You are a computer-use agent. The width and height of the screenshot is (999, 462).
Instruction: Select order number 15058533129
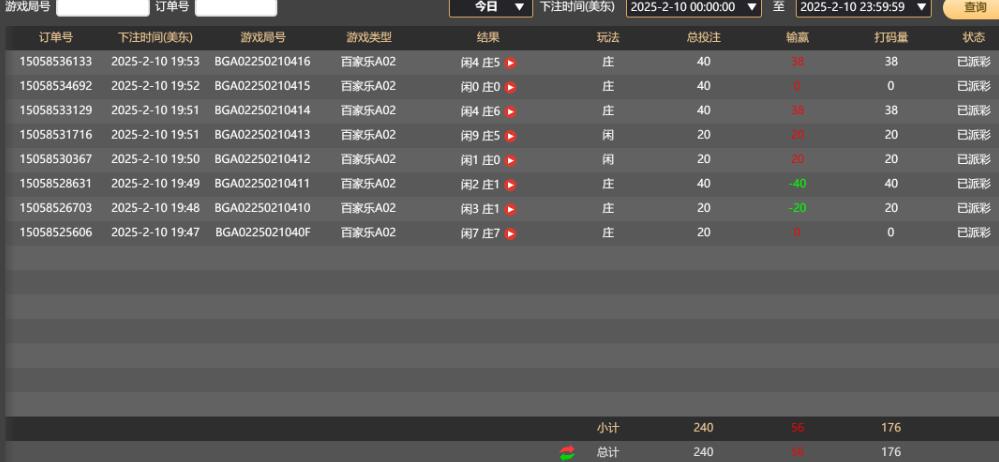coord(55,110)
